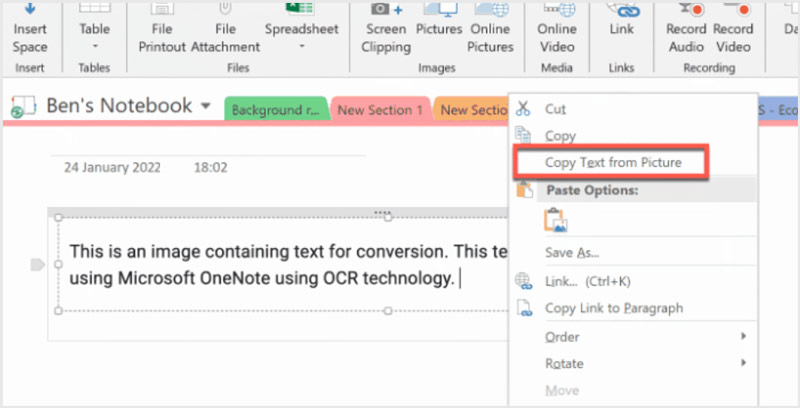Image resolution: width=800 pixels, height=408 pixels.
Task: Select Cut in the context menu
Action: point(555,109)
